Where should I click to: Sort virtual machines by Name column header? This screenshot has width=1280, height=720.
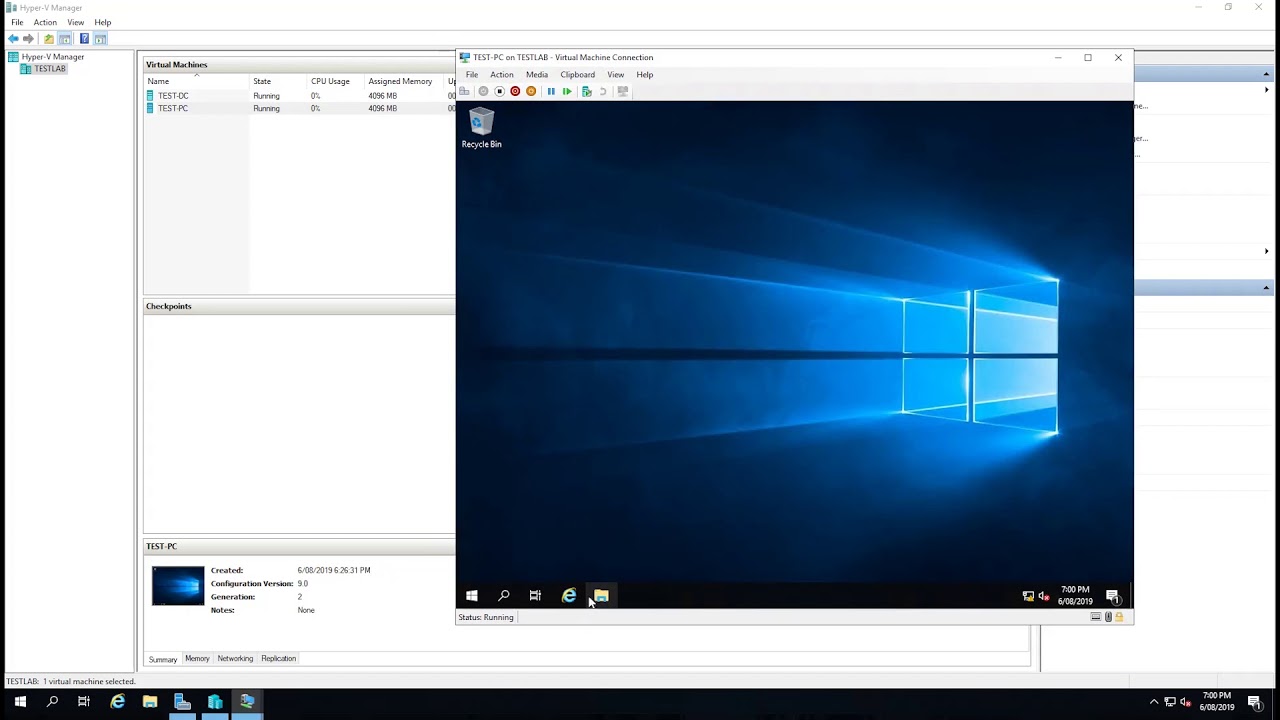coord(197,81)
